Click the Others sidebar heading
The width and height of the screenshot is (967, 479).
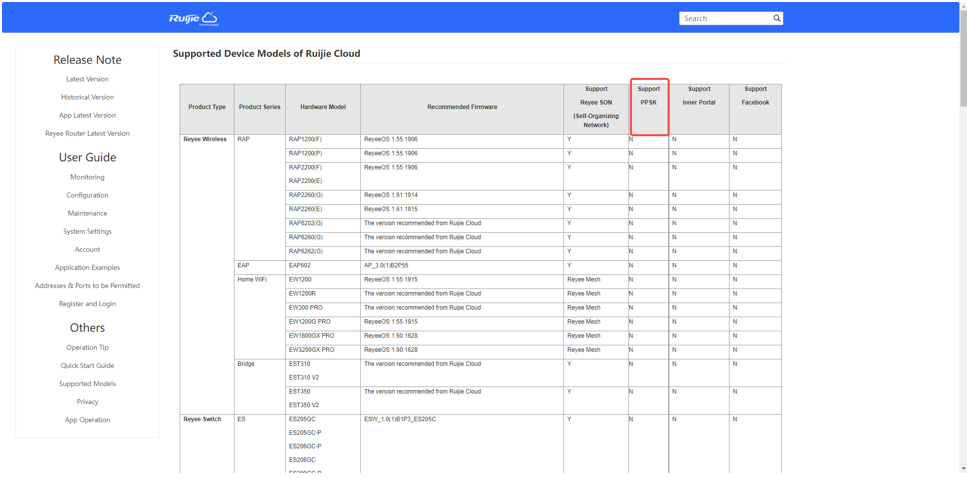click(88, 327)
